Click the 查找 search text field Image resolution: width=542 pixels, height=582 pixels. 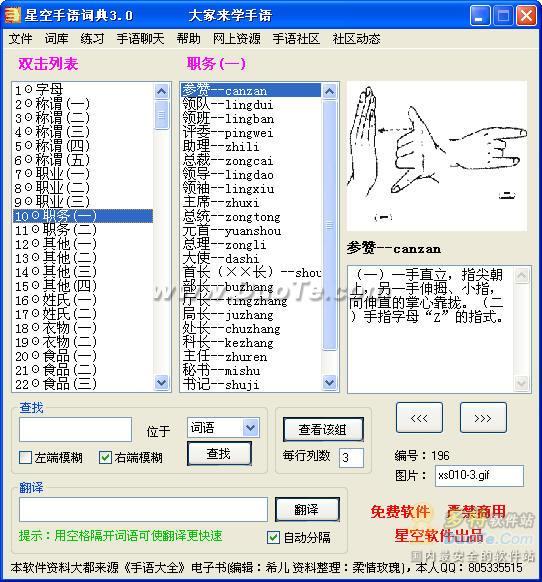point(76,429)
